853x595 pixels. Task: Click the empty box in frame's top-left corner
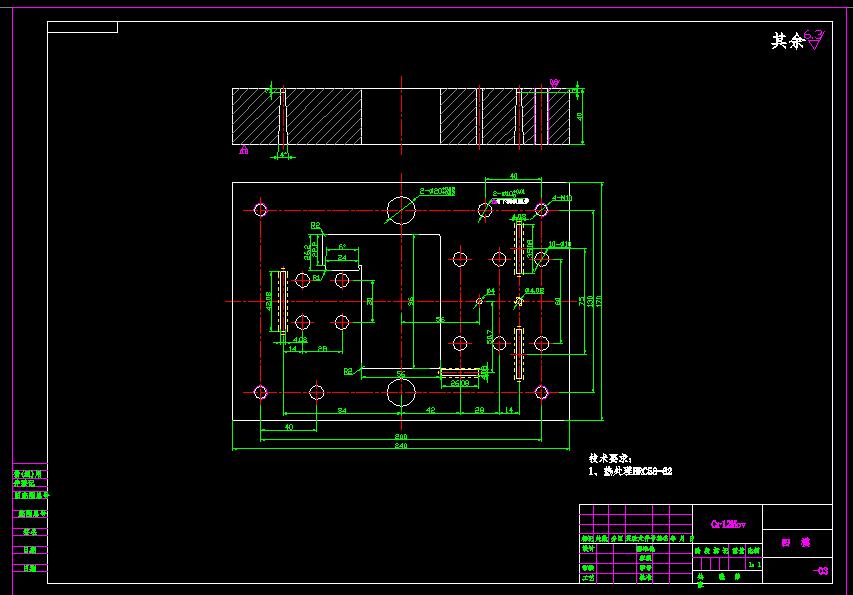coord(83,27)
